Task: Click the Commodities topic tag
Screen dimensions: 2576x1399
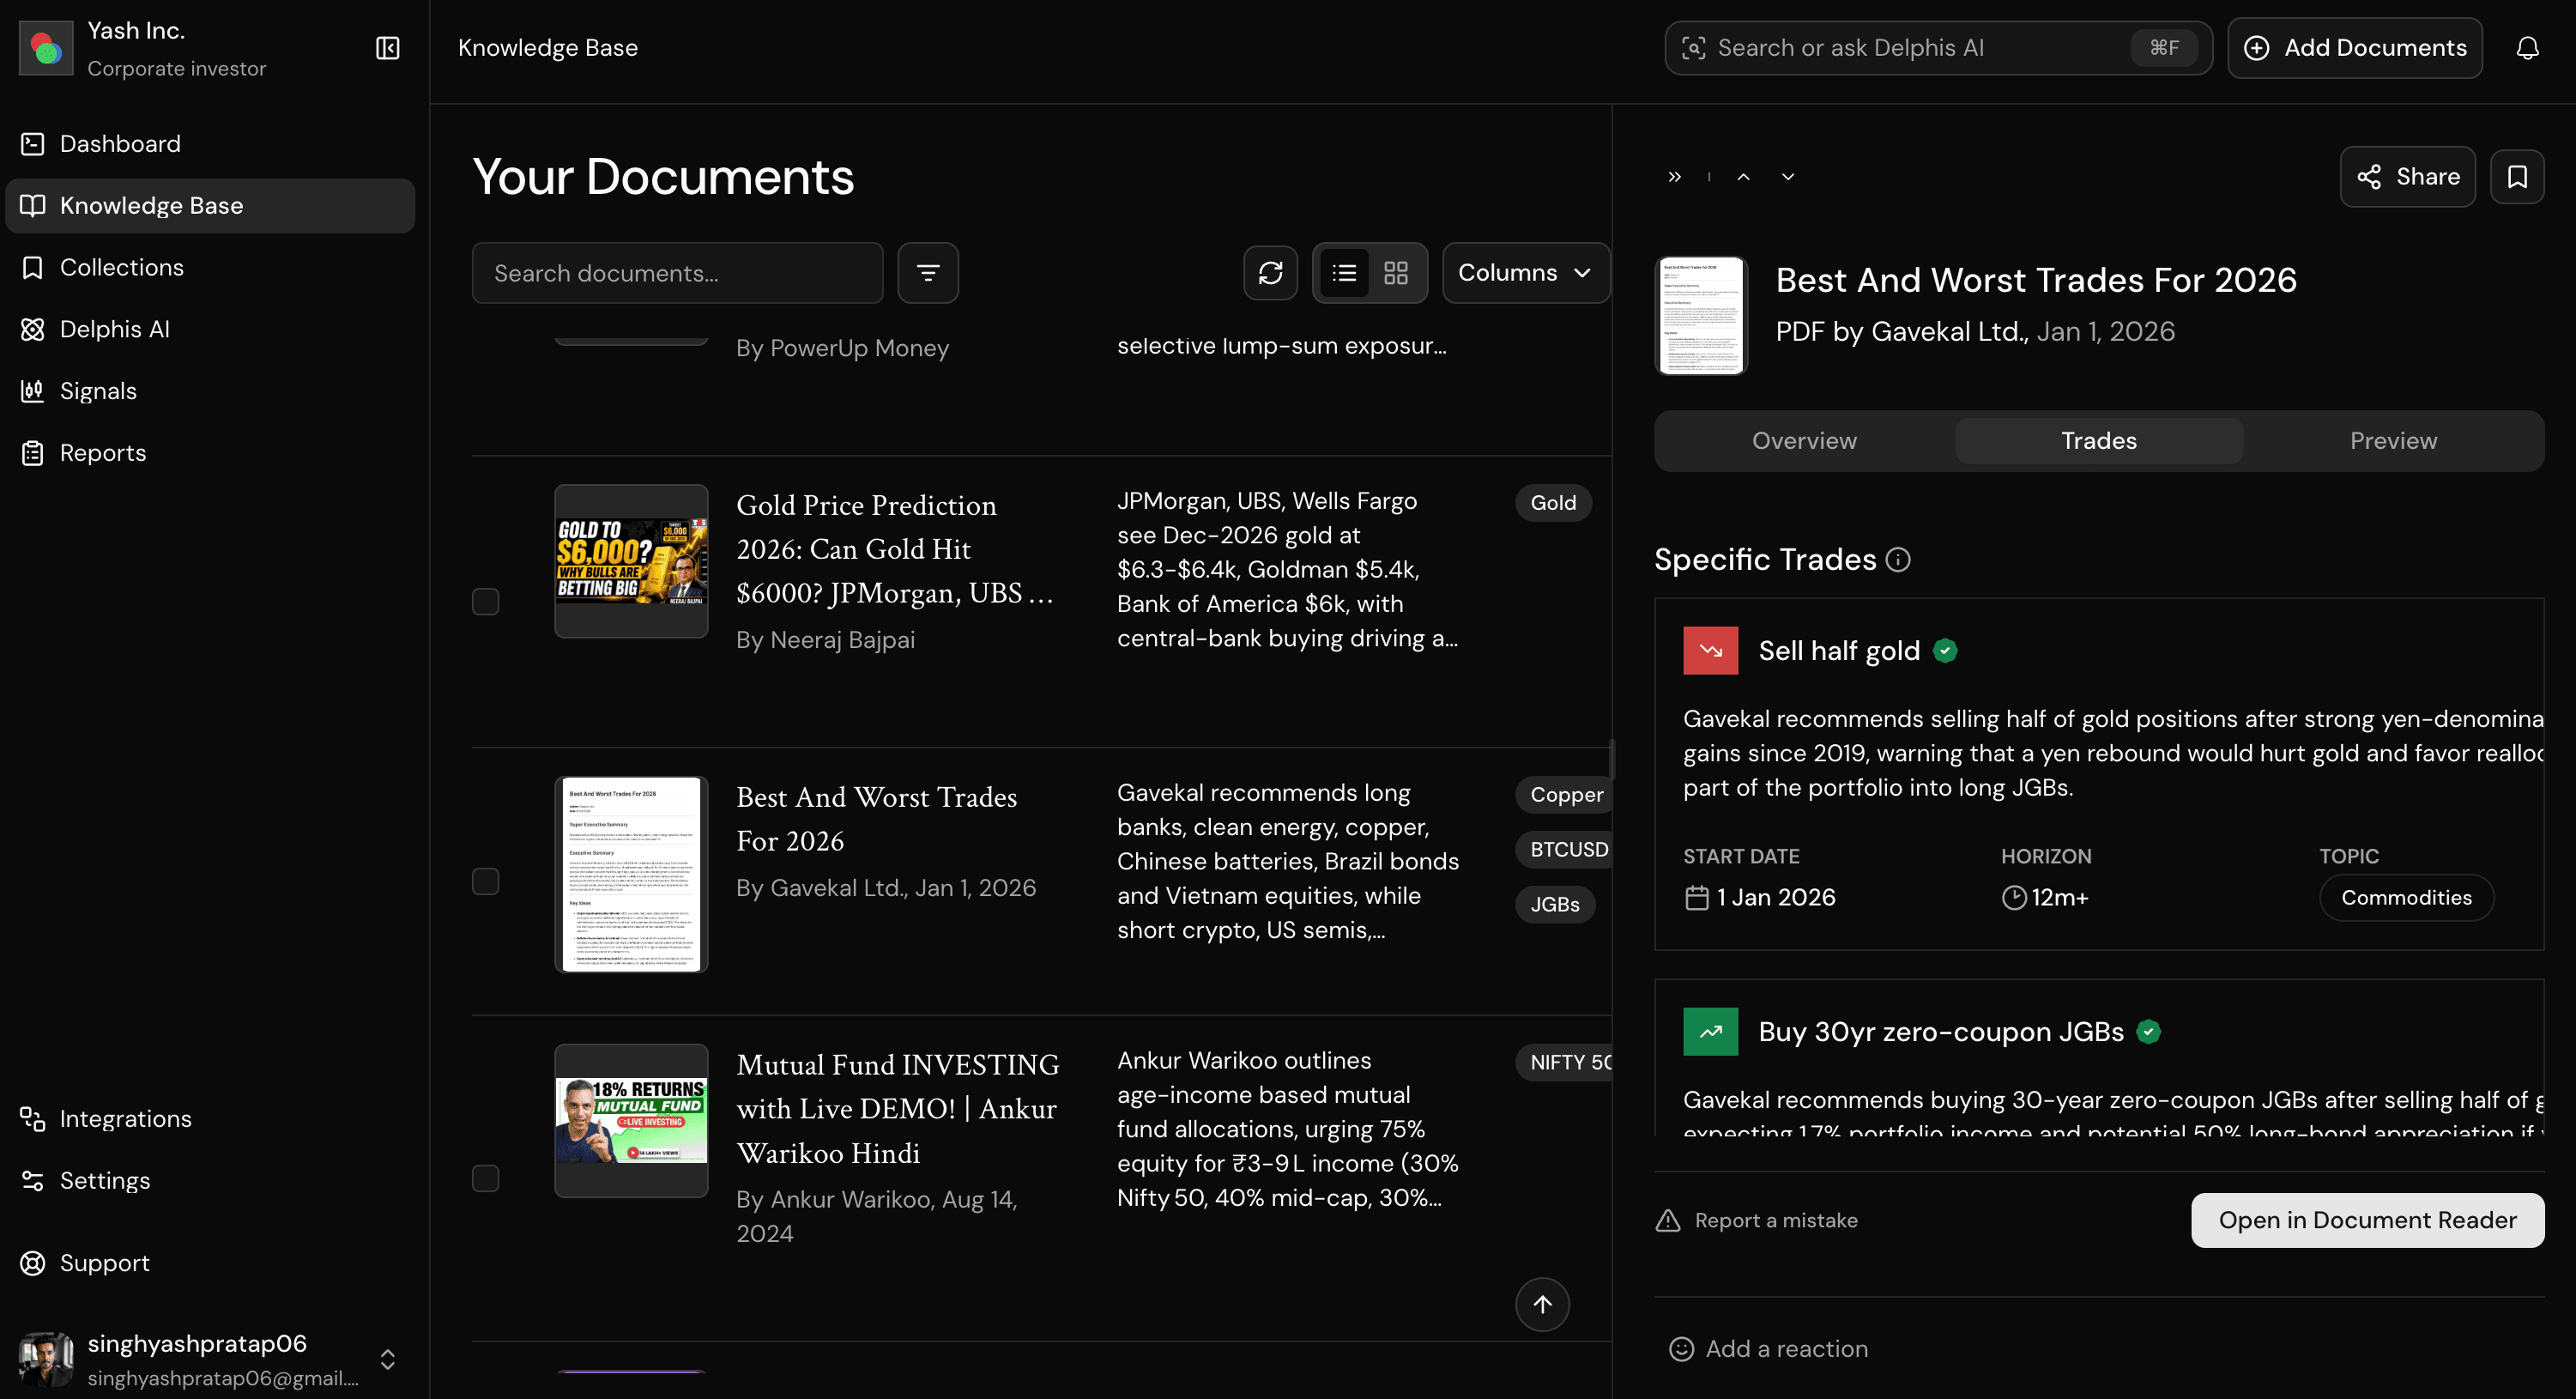Action: tap(2406, 898)
